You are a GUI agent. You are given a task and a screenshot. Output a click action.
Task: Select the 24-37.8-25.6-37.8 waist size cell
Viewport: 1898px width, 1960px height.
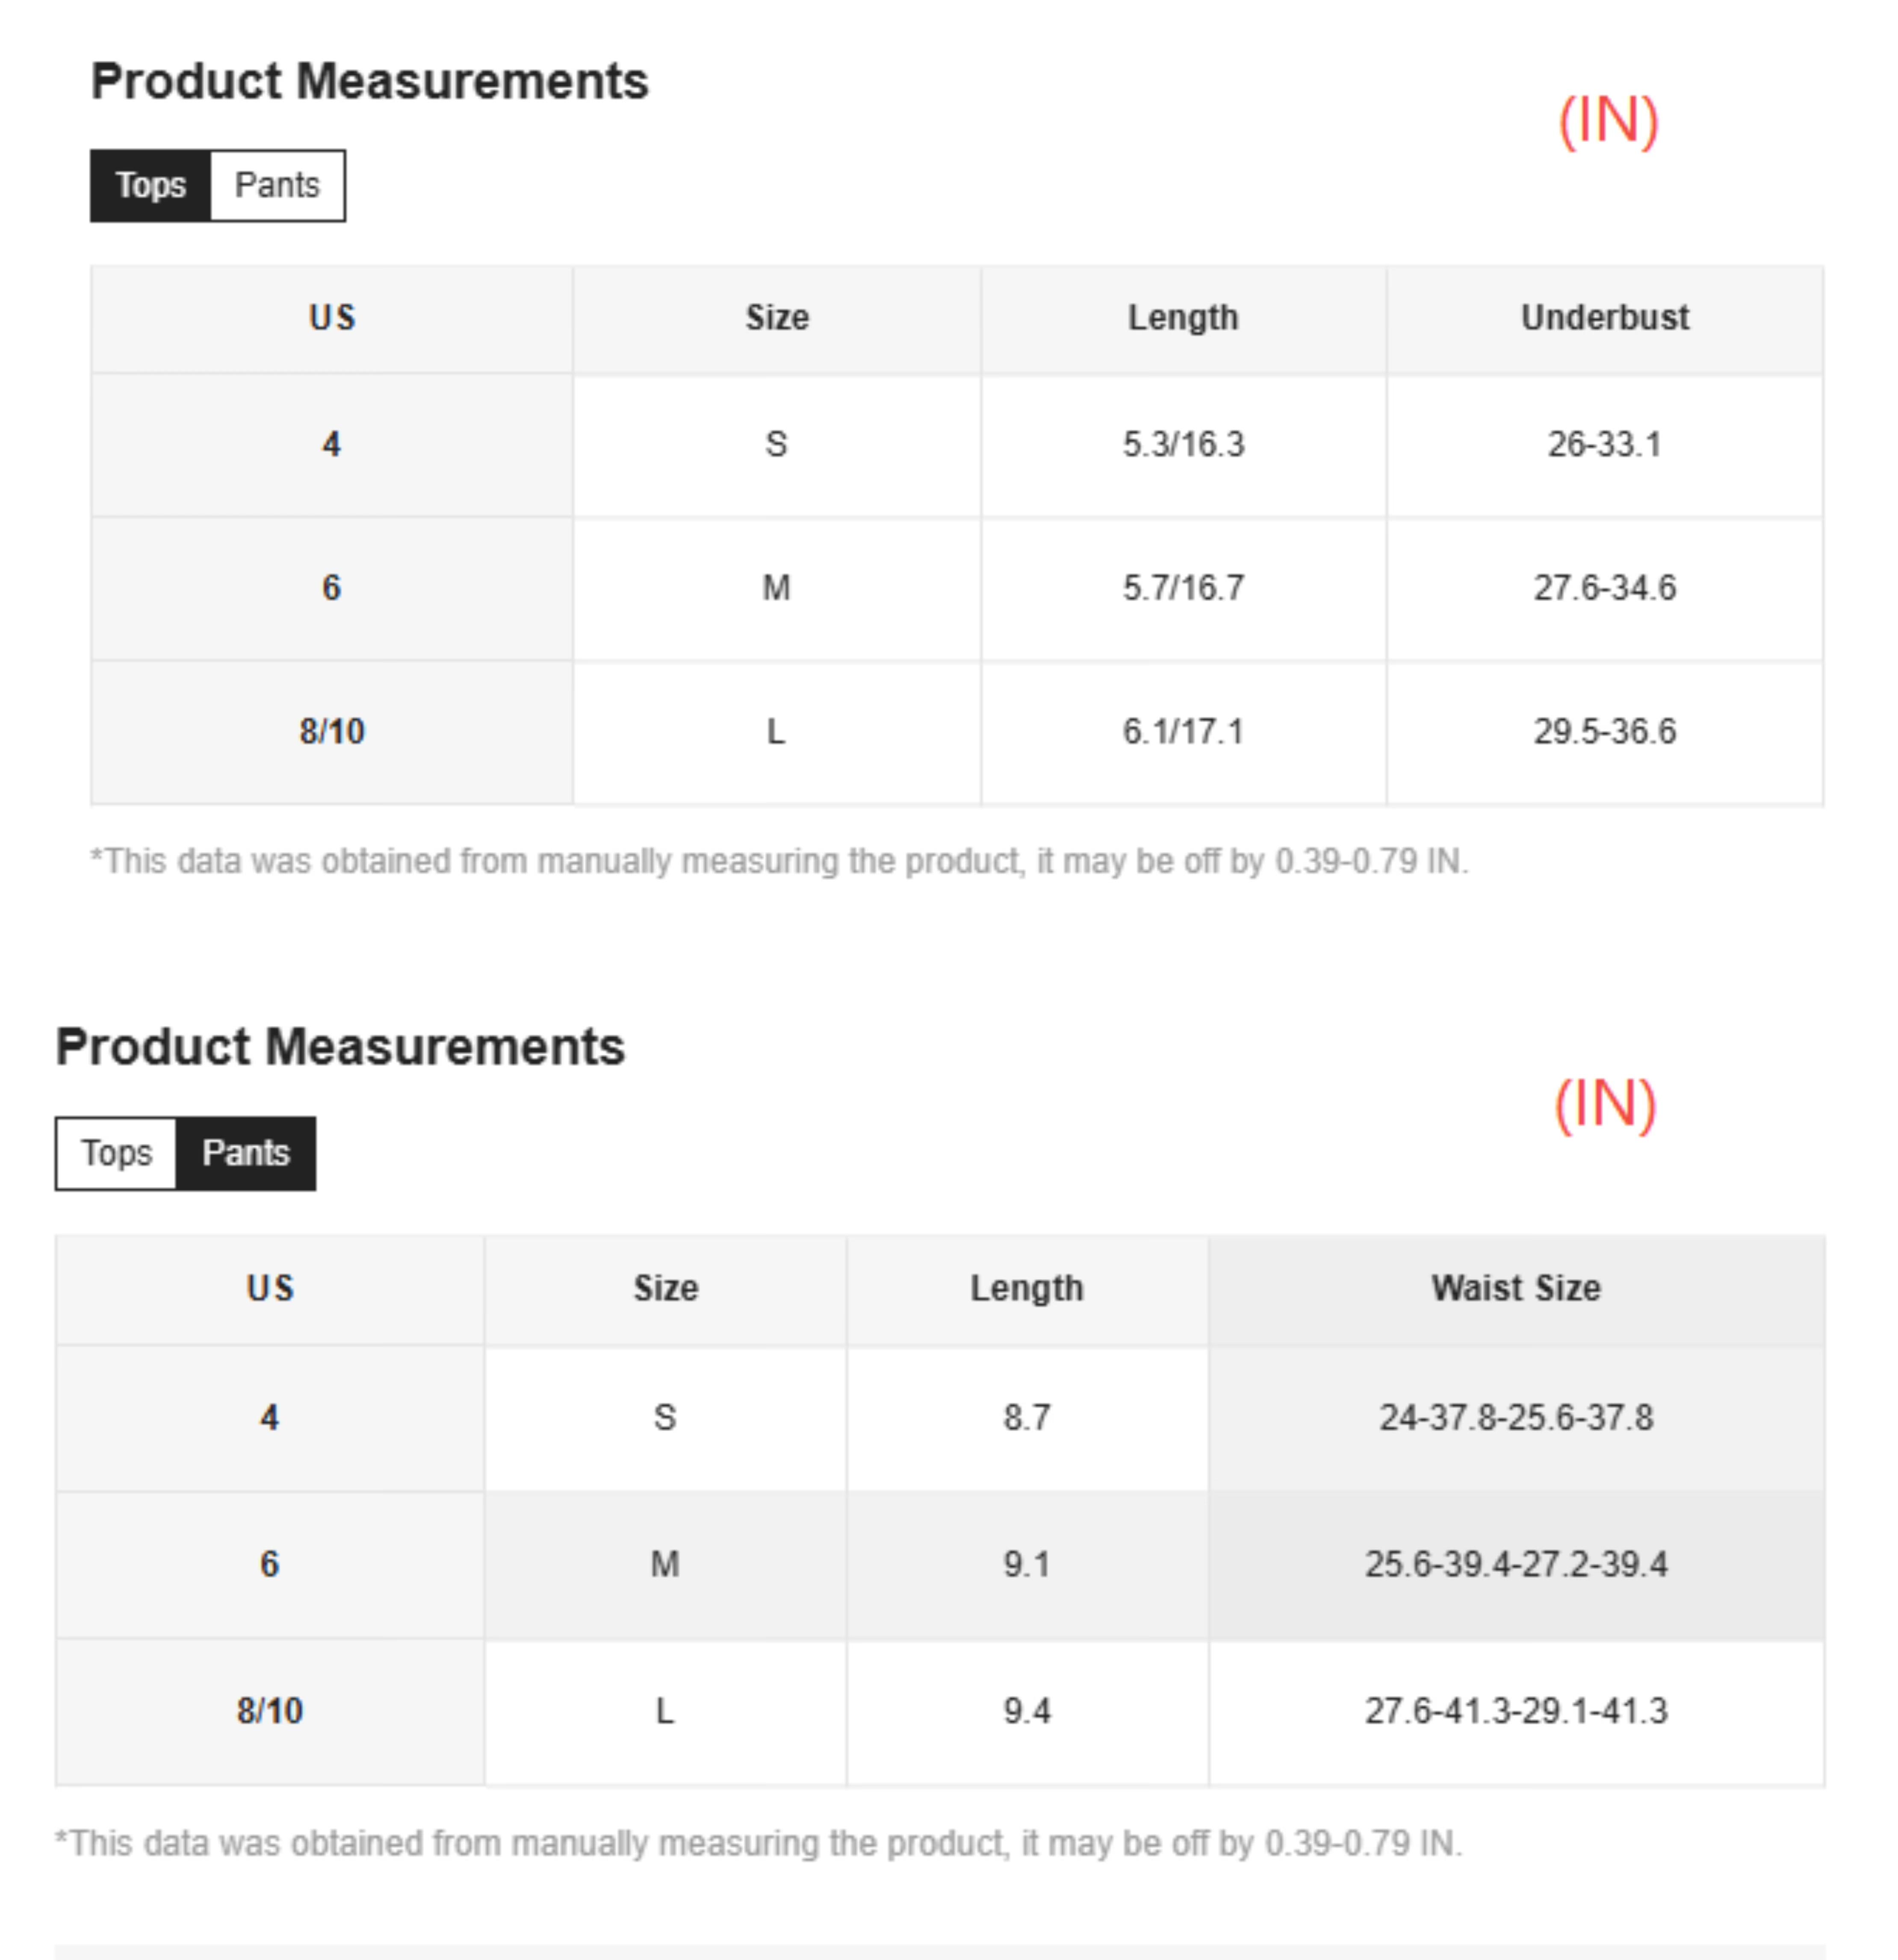(1515, 1418)
